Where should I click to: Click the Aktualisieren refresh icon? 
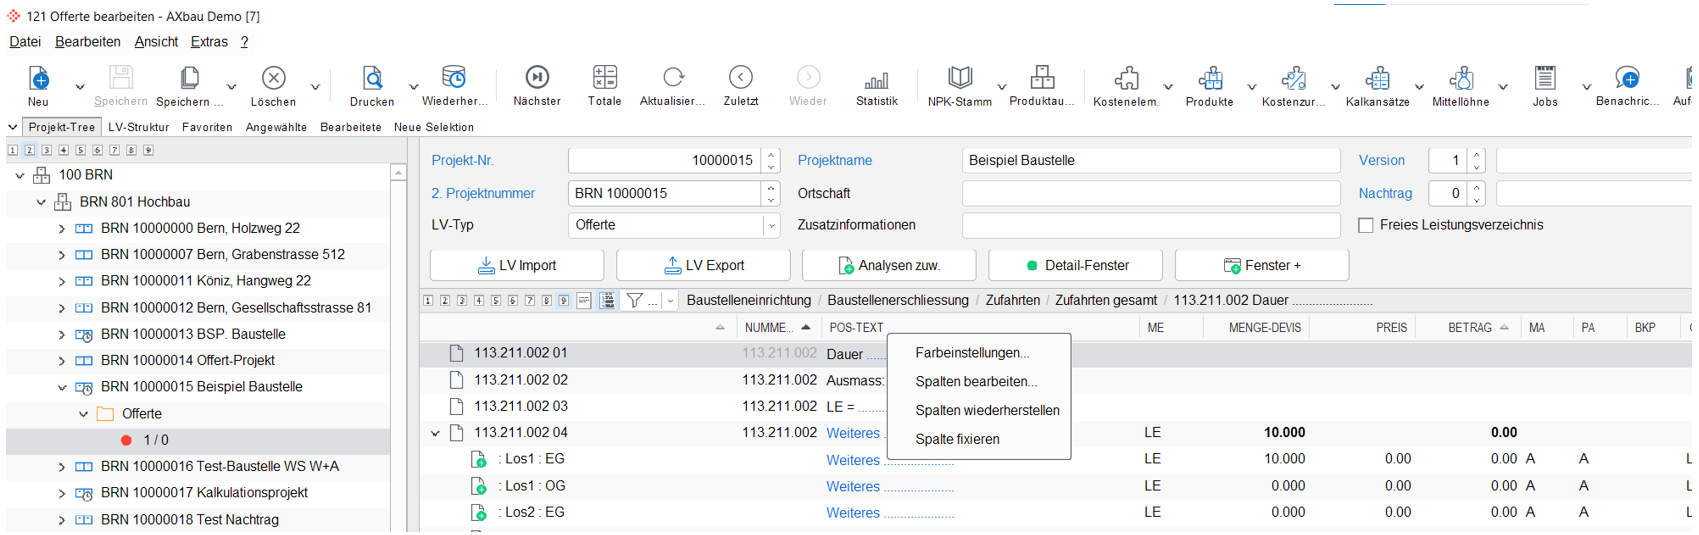pos(673,78)
